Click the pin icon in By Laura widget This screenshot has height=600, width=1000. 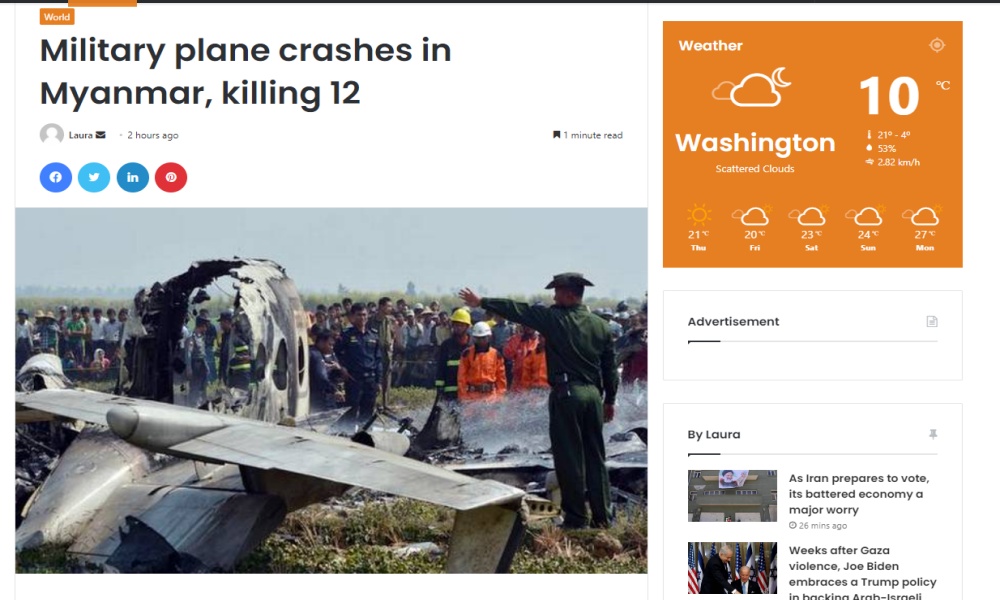coord(933,434)
